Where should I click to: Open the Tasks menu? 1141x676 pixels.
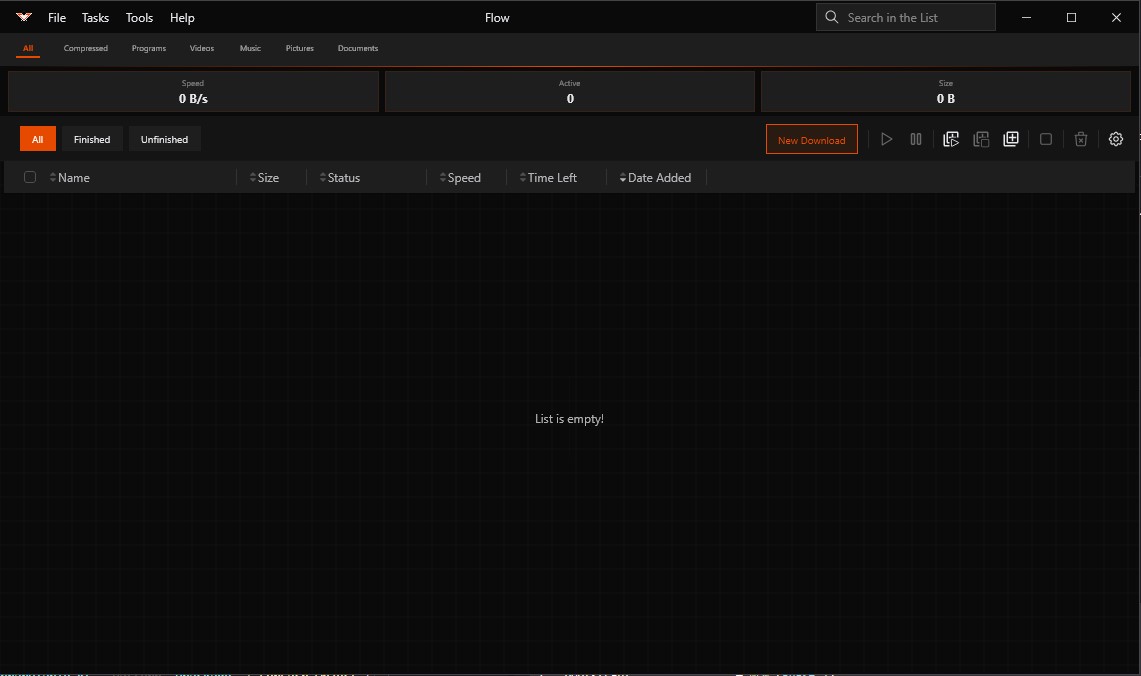click(95, 17)
